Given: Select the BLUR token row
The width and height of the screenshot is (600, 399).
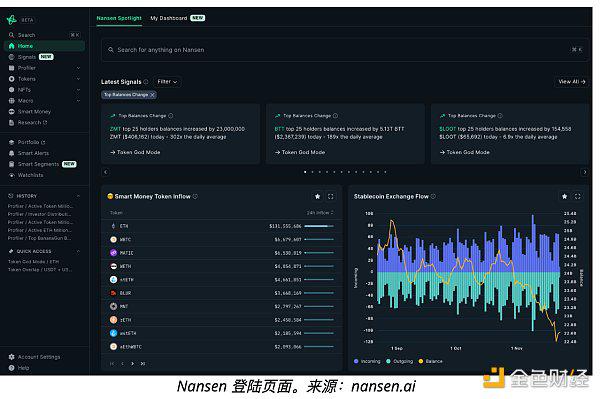Looking at the screenshot, I should pos(222,293).
